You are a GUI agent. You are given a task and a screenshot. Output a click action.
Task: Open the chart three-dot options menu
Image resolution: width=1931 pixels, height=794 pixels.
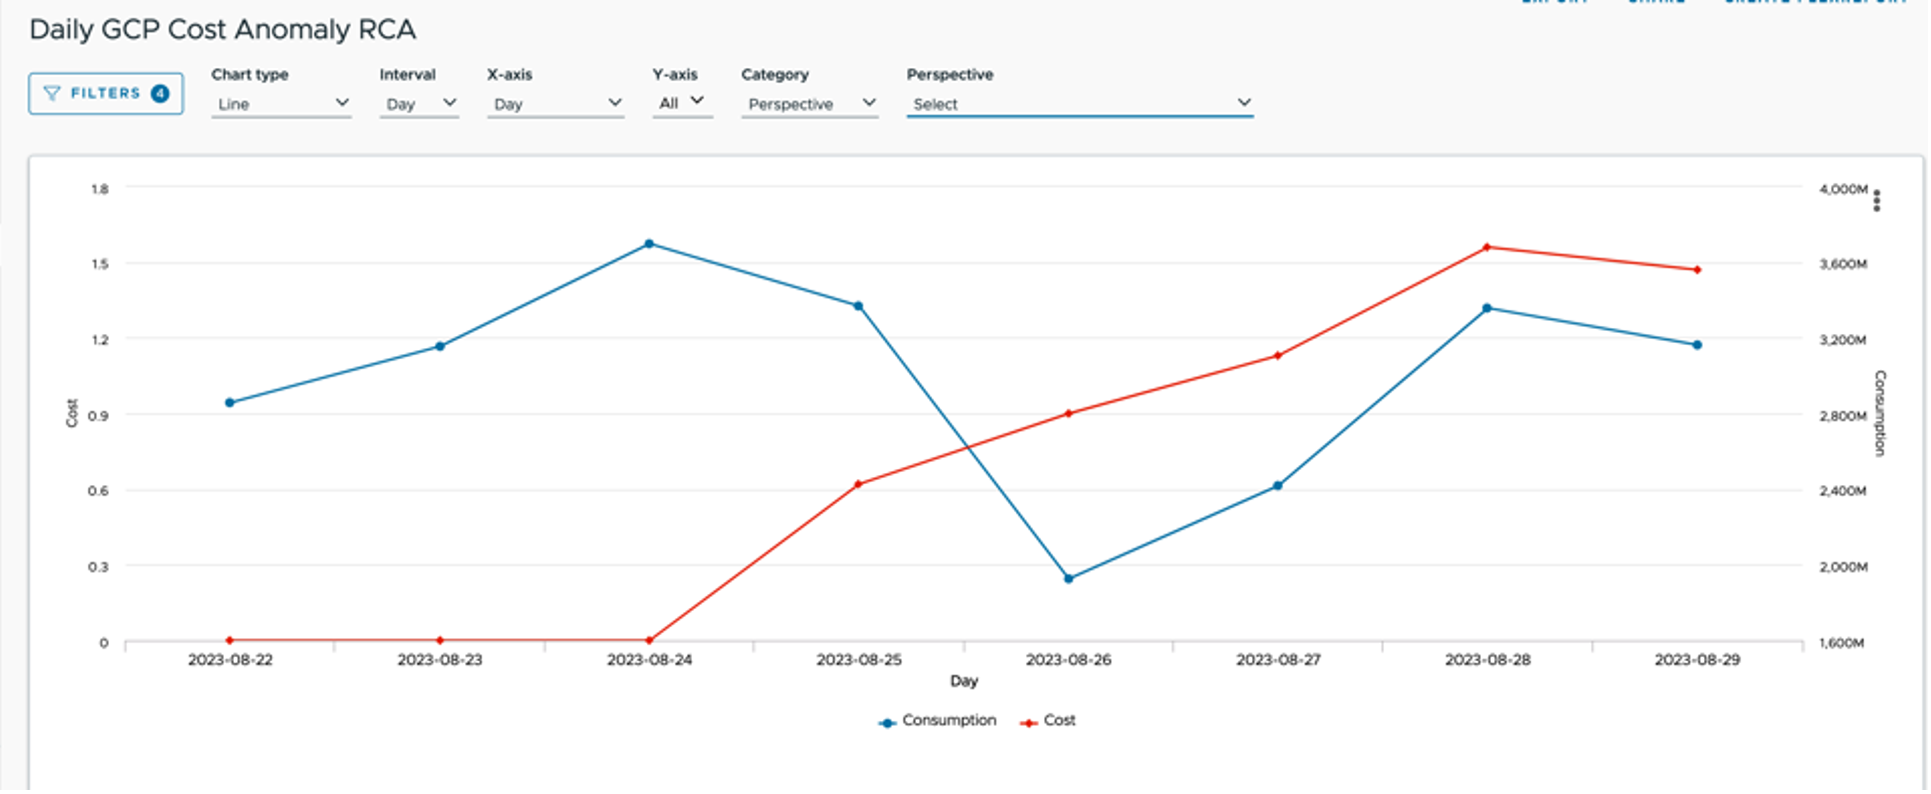[x=1877, y=200]
